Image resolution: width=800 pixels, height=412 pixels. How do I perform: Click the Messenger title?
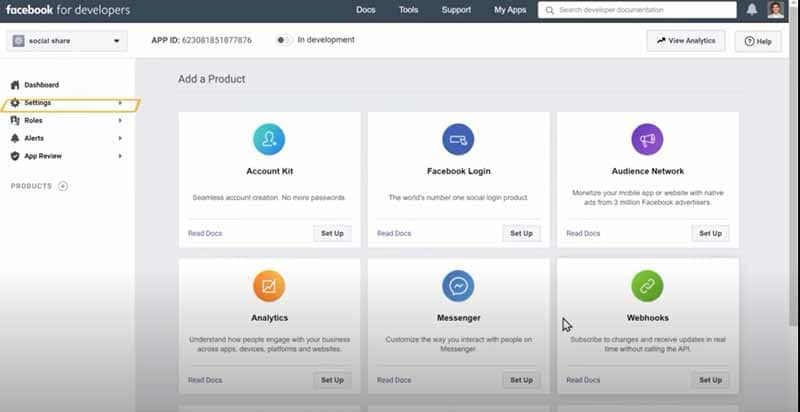[x=459, y=318]
